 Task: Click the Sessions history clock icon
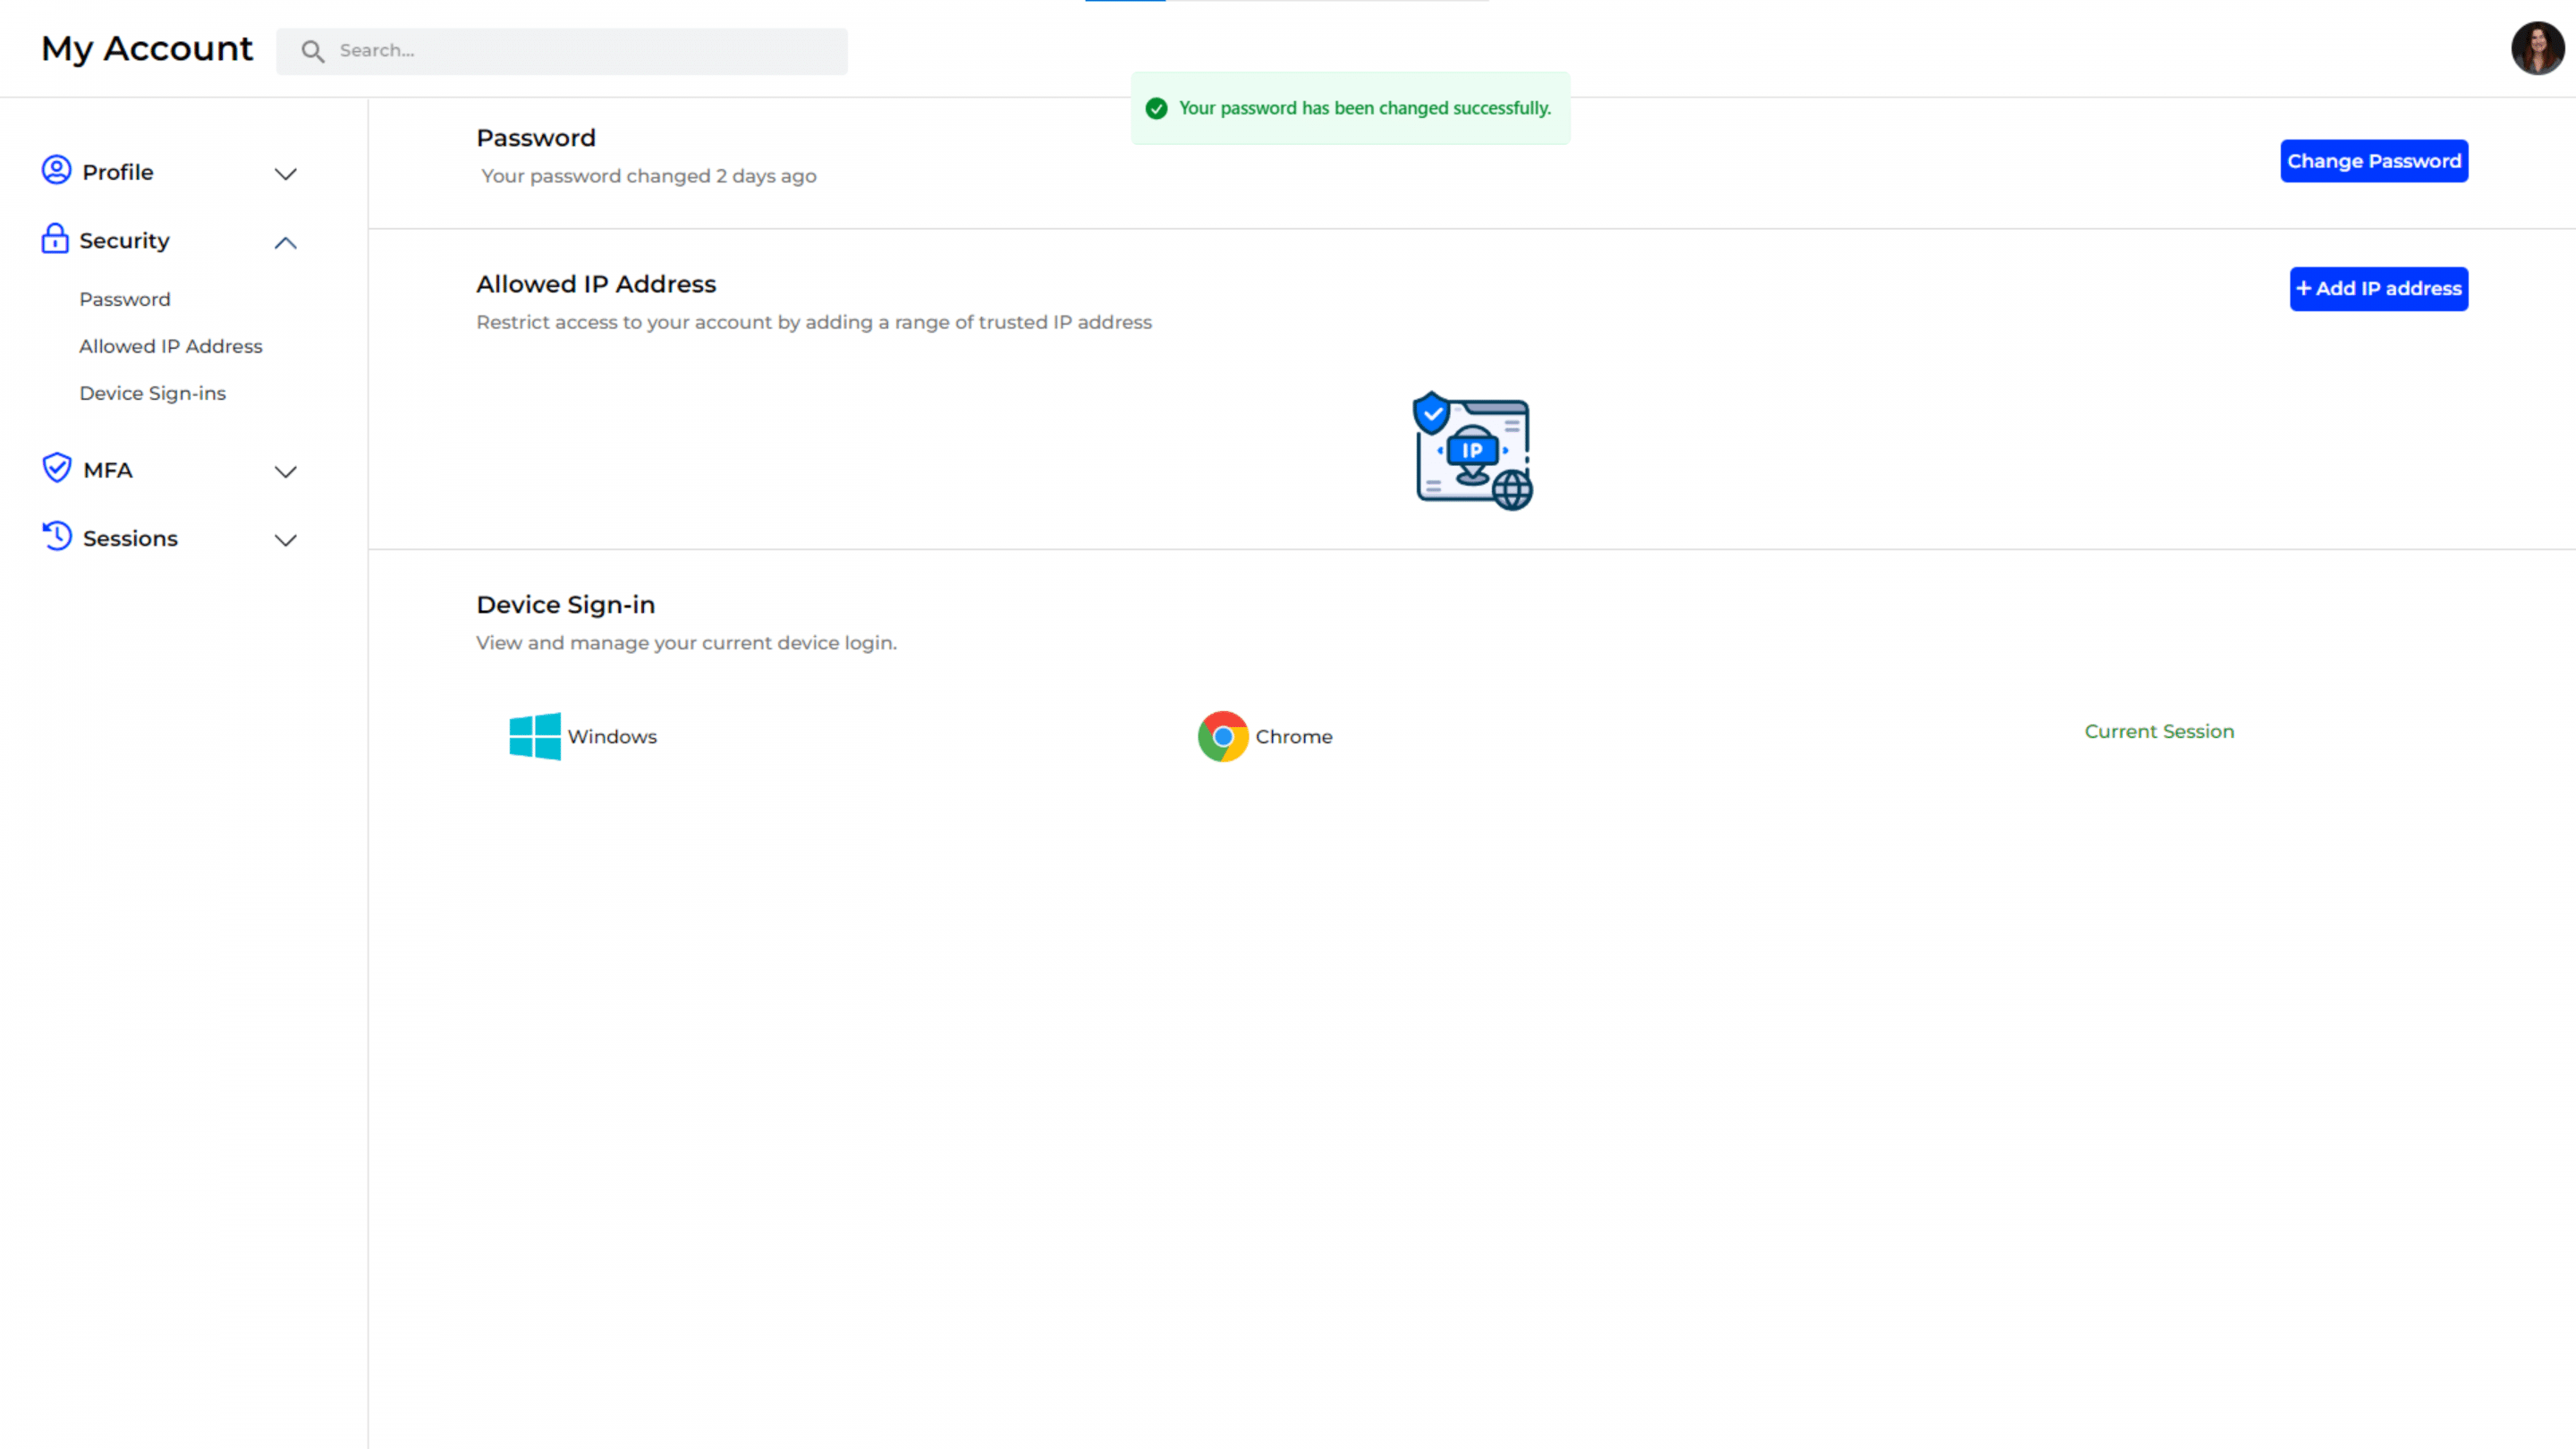57,536
